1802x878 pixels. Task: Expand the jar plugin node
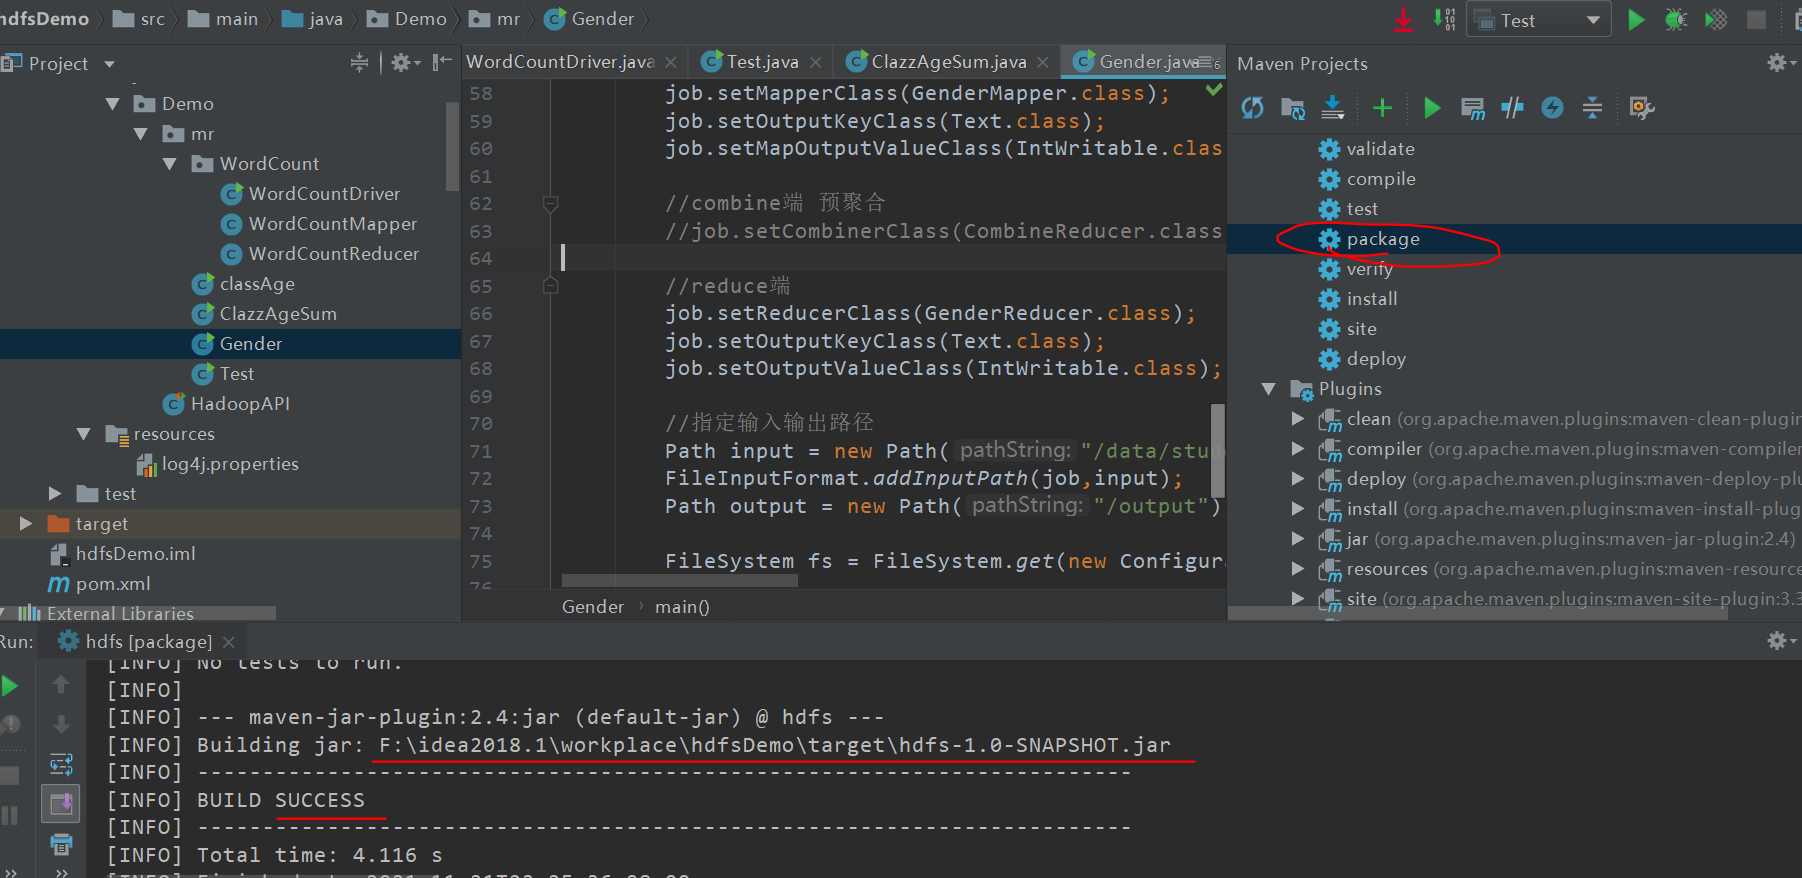click(1298, 539)
